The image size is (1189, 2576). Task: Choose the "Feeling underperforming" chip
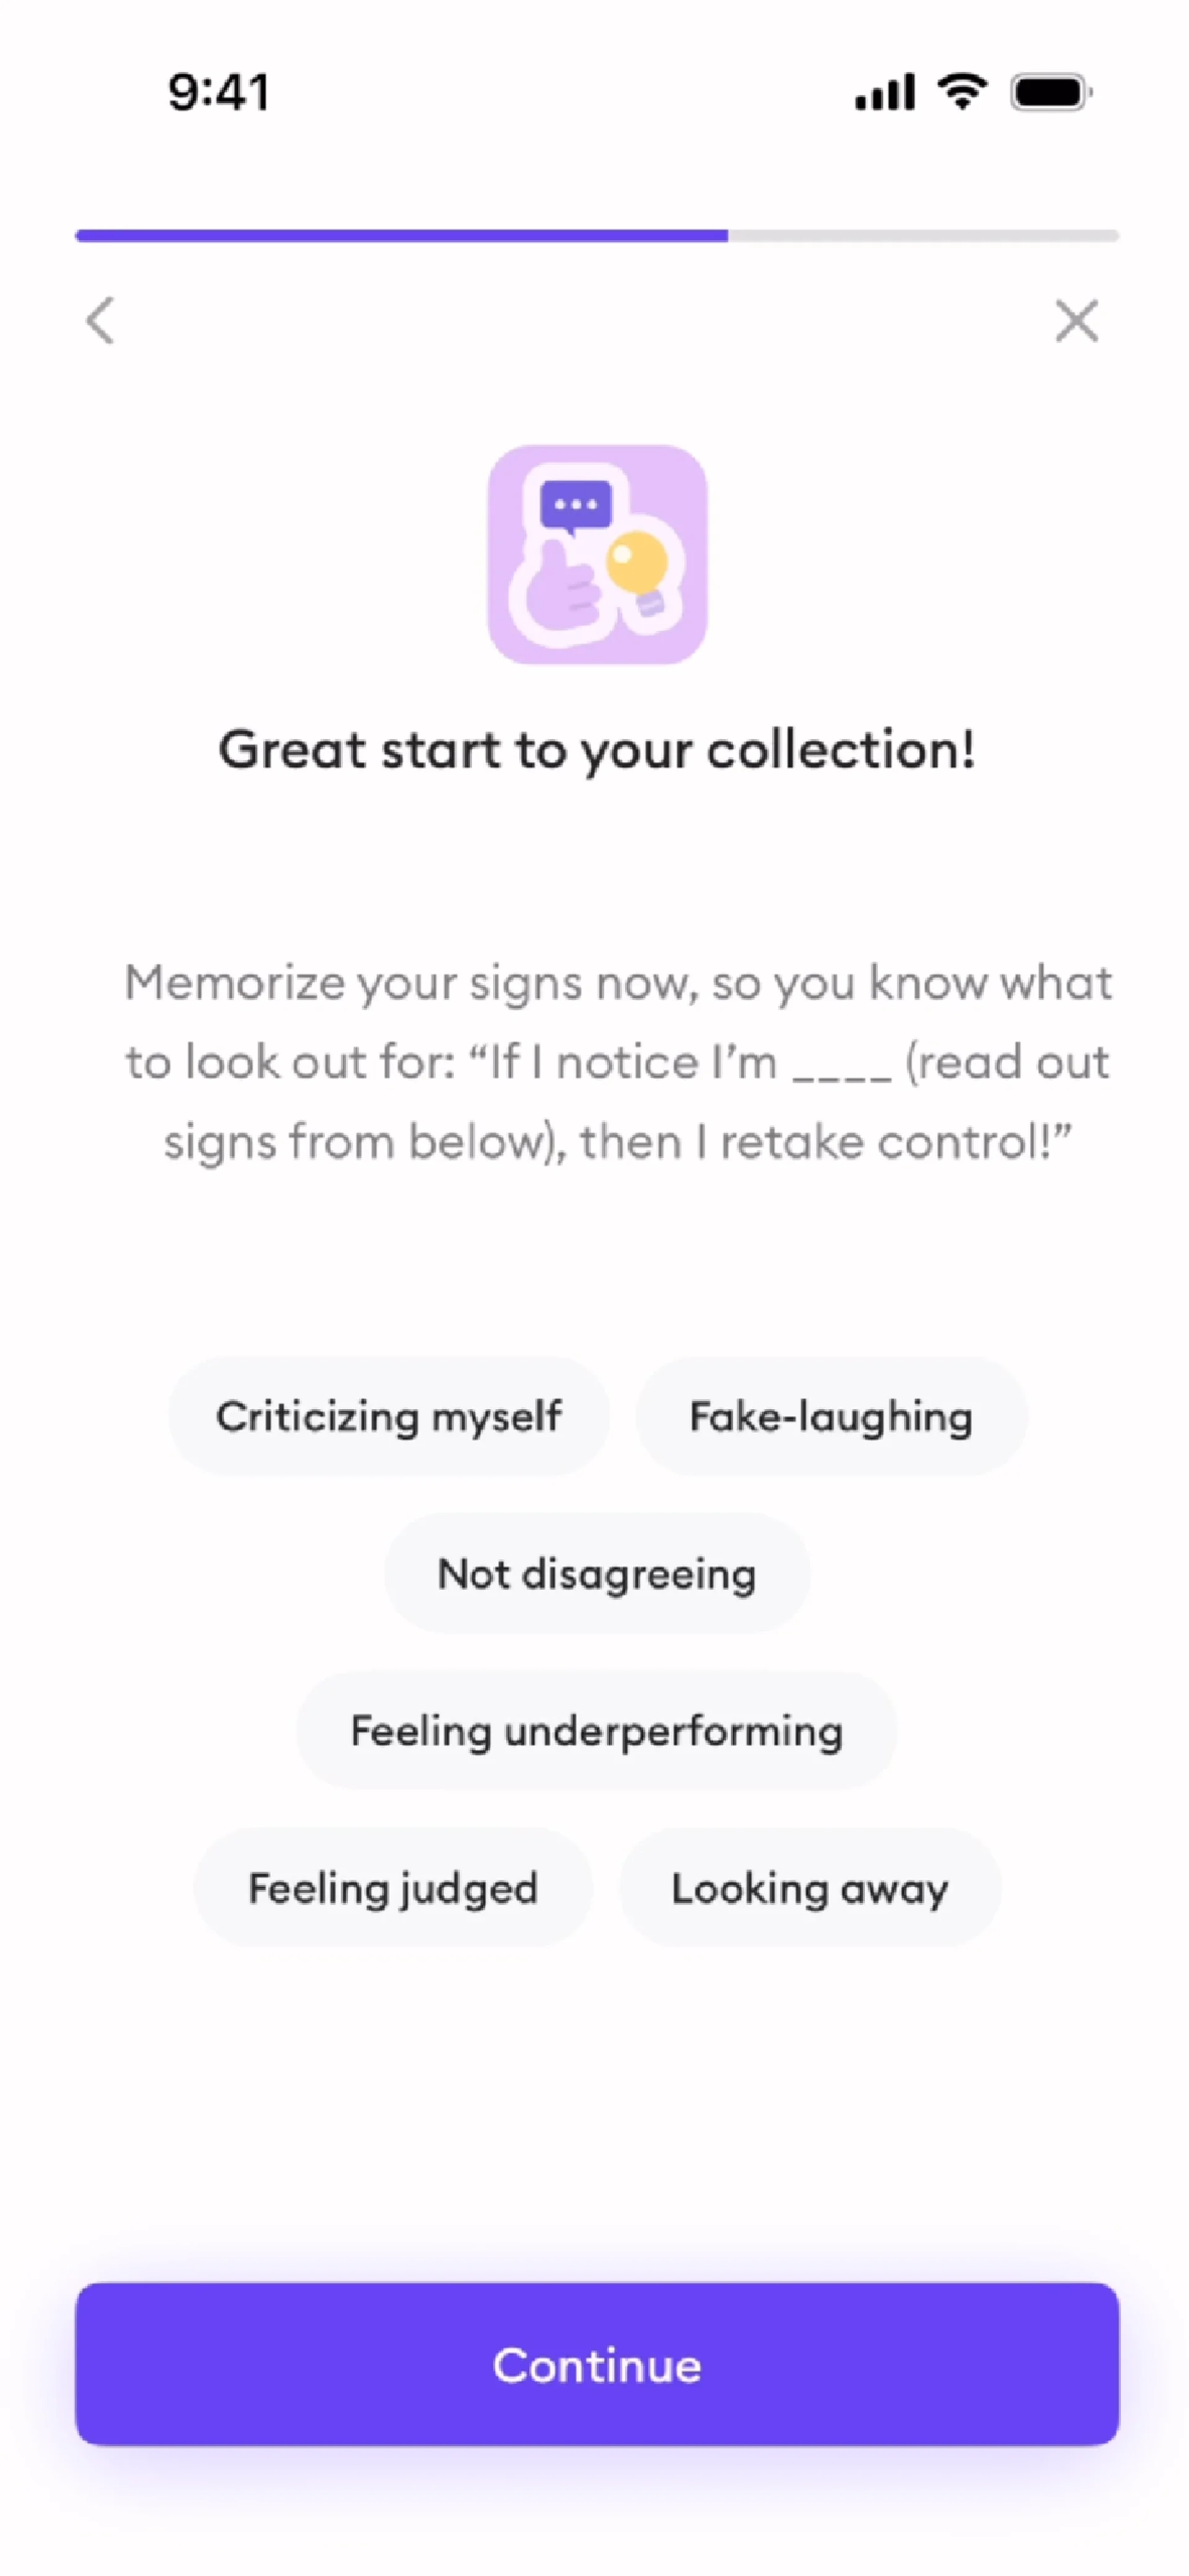597,1731
